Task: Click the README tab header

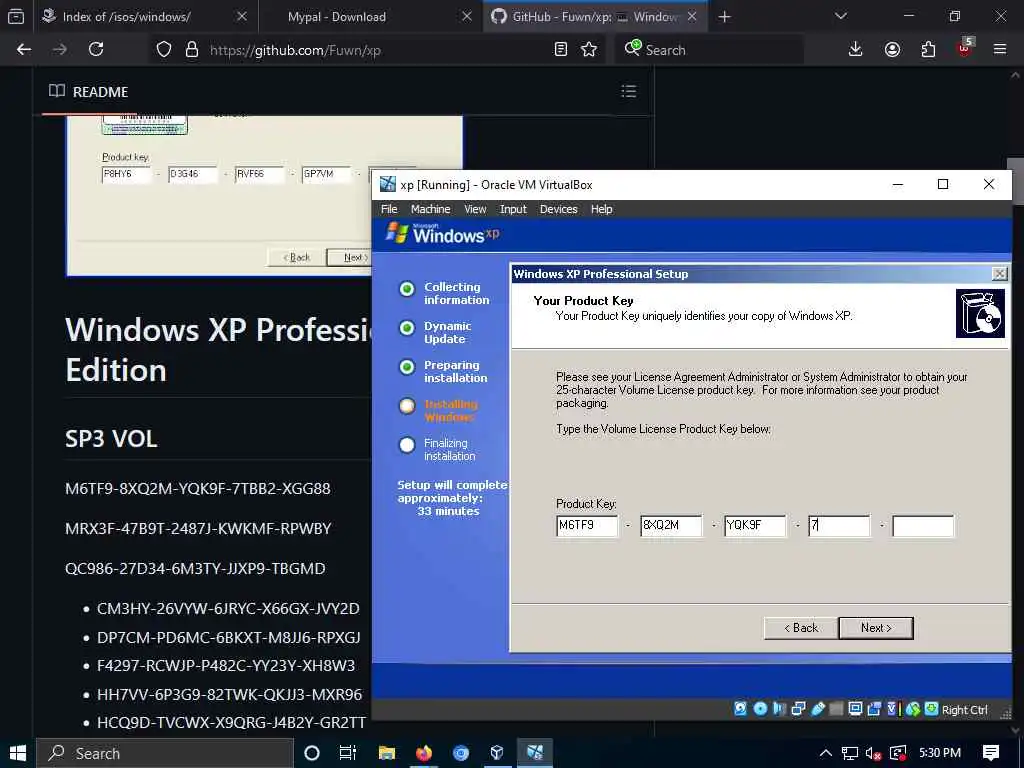Action: (x=89, y=91)
